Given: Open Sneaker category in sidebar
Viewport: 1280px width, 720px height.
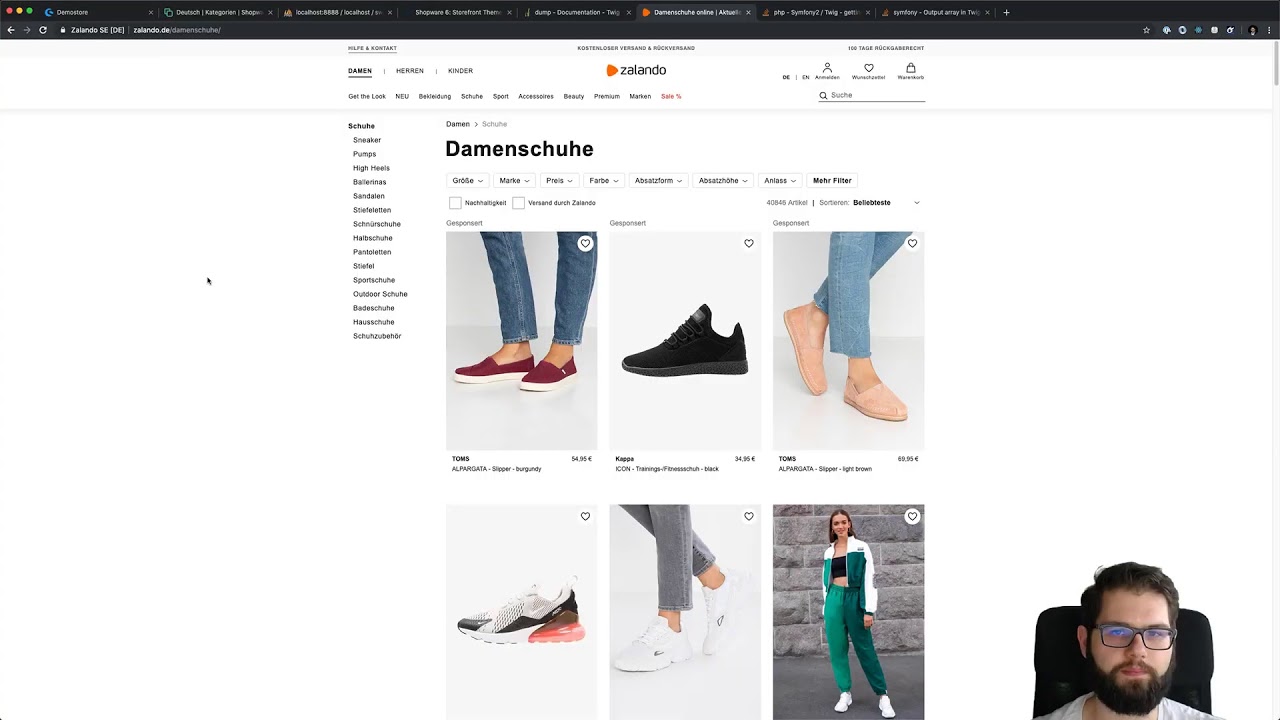Looking at the screenshot, I should tap(367, 140).
